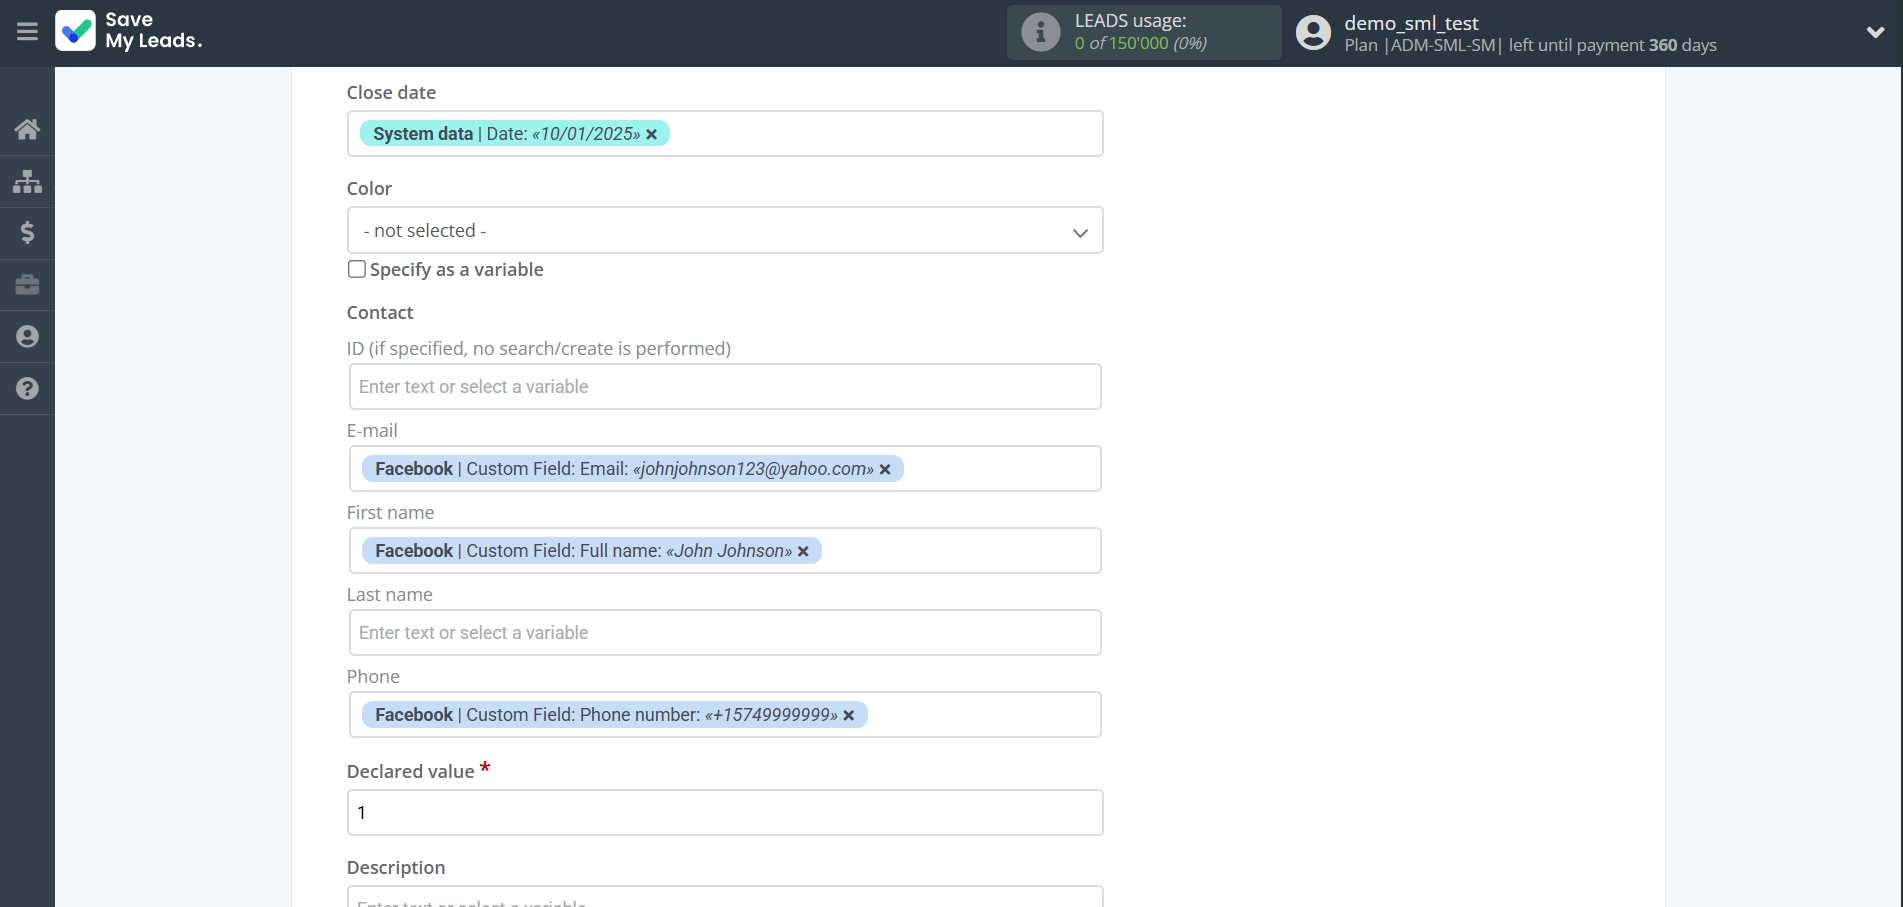Open the demo_sml_test account name
Image resolution: width=1903 pixels, height=907 pixels.
[1411, 23]
